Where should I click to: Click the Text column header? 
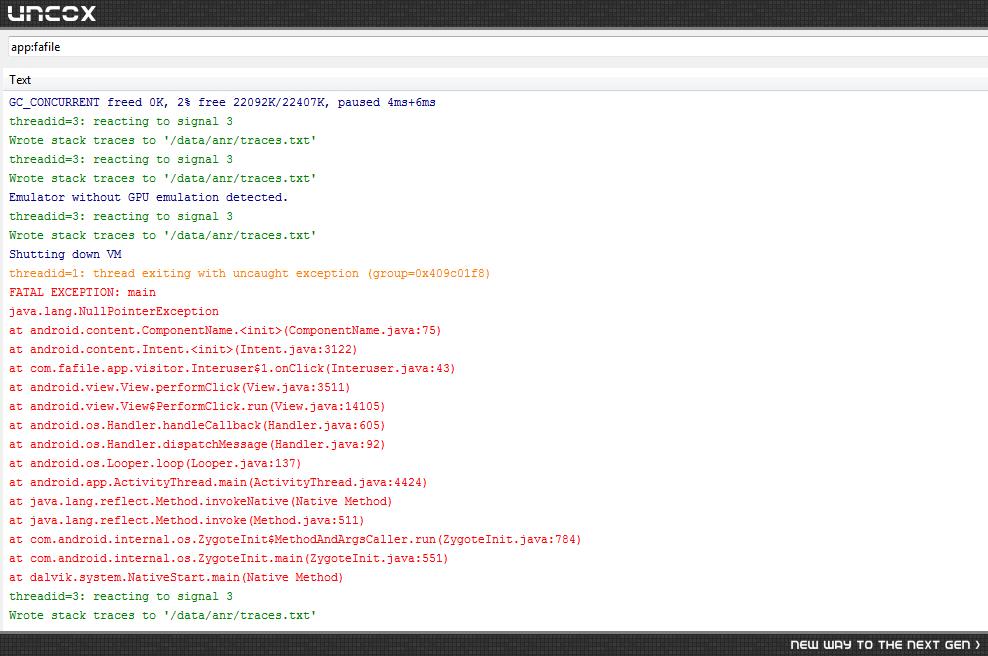pos(20,80)
